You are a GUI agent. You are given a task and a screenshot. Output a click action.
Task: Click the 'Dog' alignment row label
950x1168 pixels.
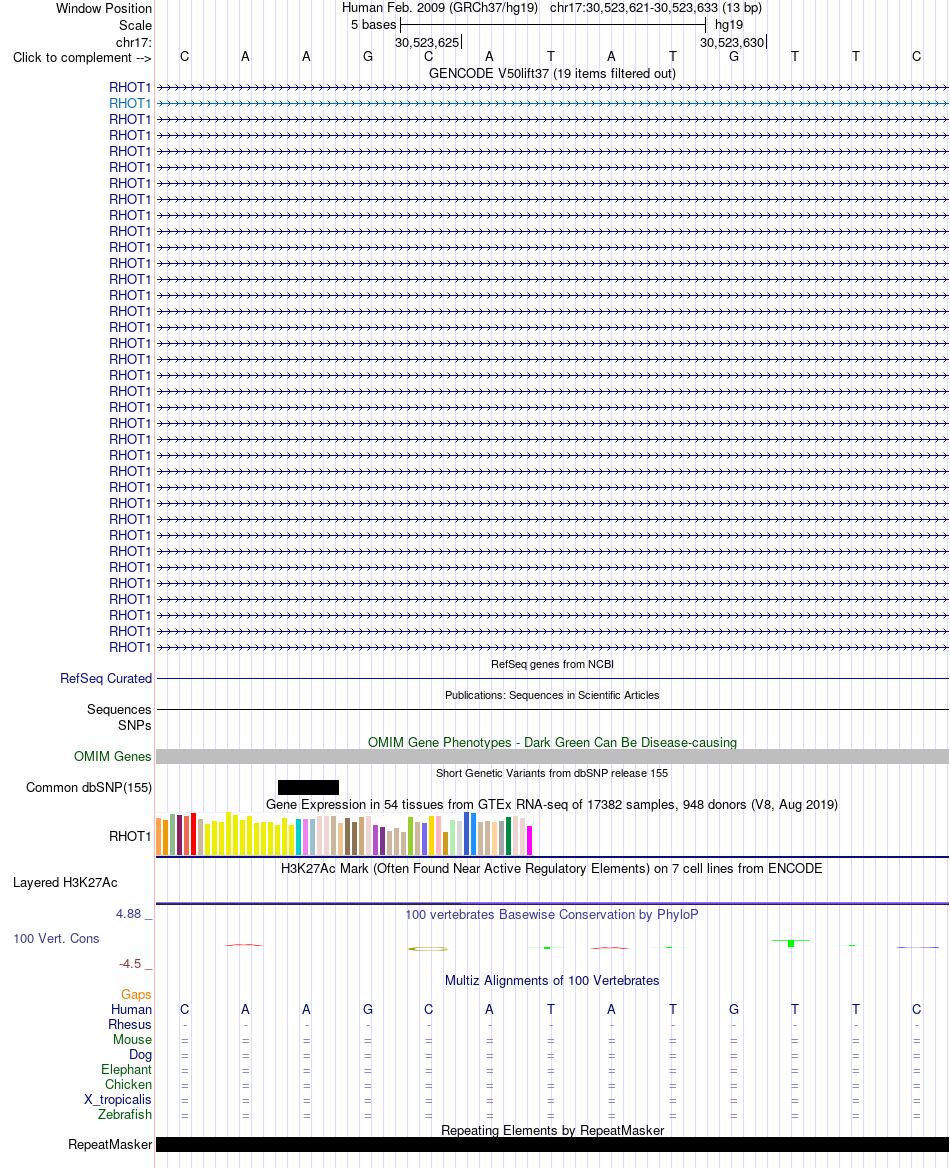[x=140, y=1055]
